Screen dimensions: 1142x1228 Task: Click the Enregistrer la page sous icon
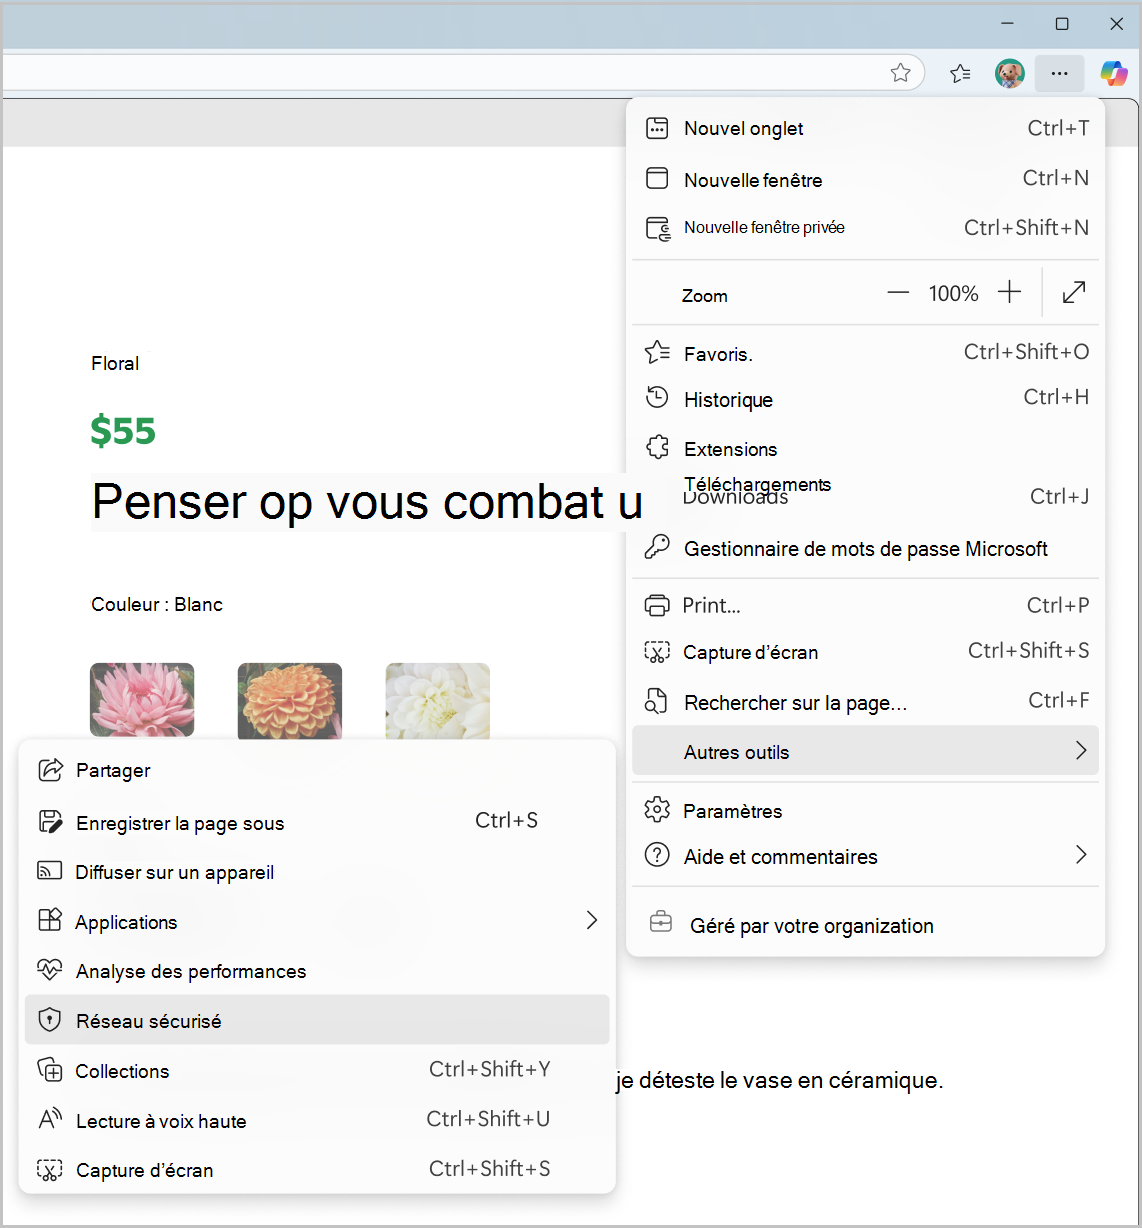[49, 822]
